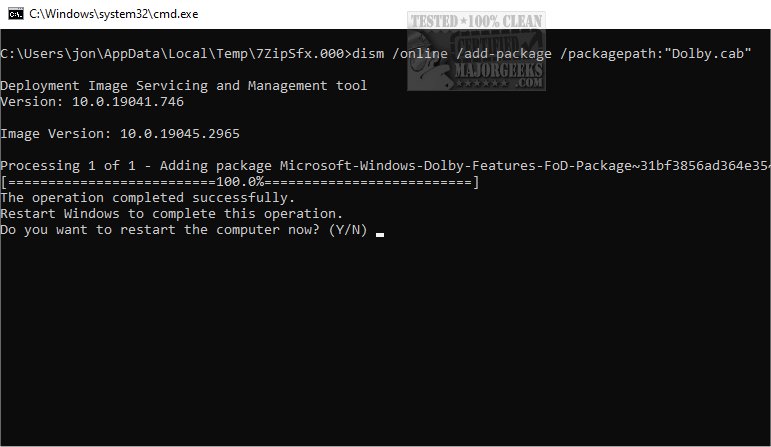Click the Image Version: 10.0.19045.2965 line
The height and width of the screenshot is (447, 771).
pyautogui.click(x=120, y=133)
